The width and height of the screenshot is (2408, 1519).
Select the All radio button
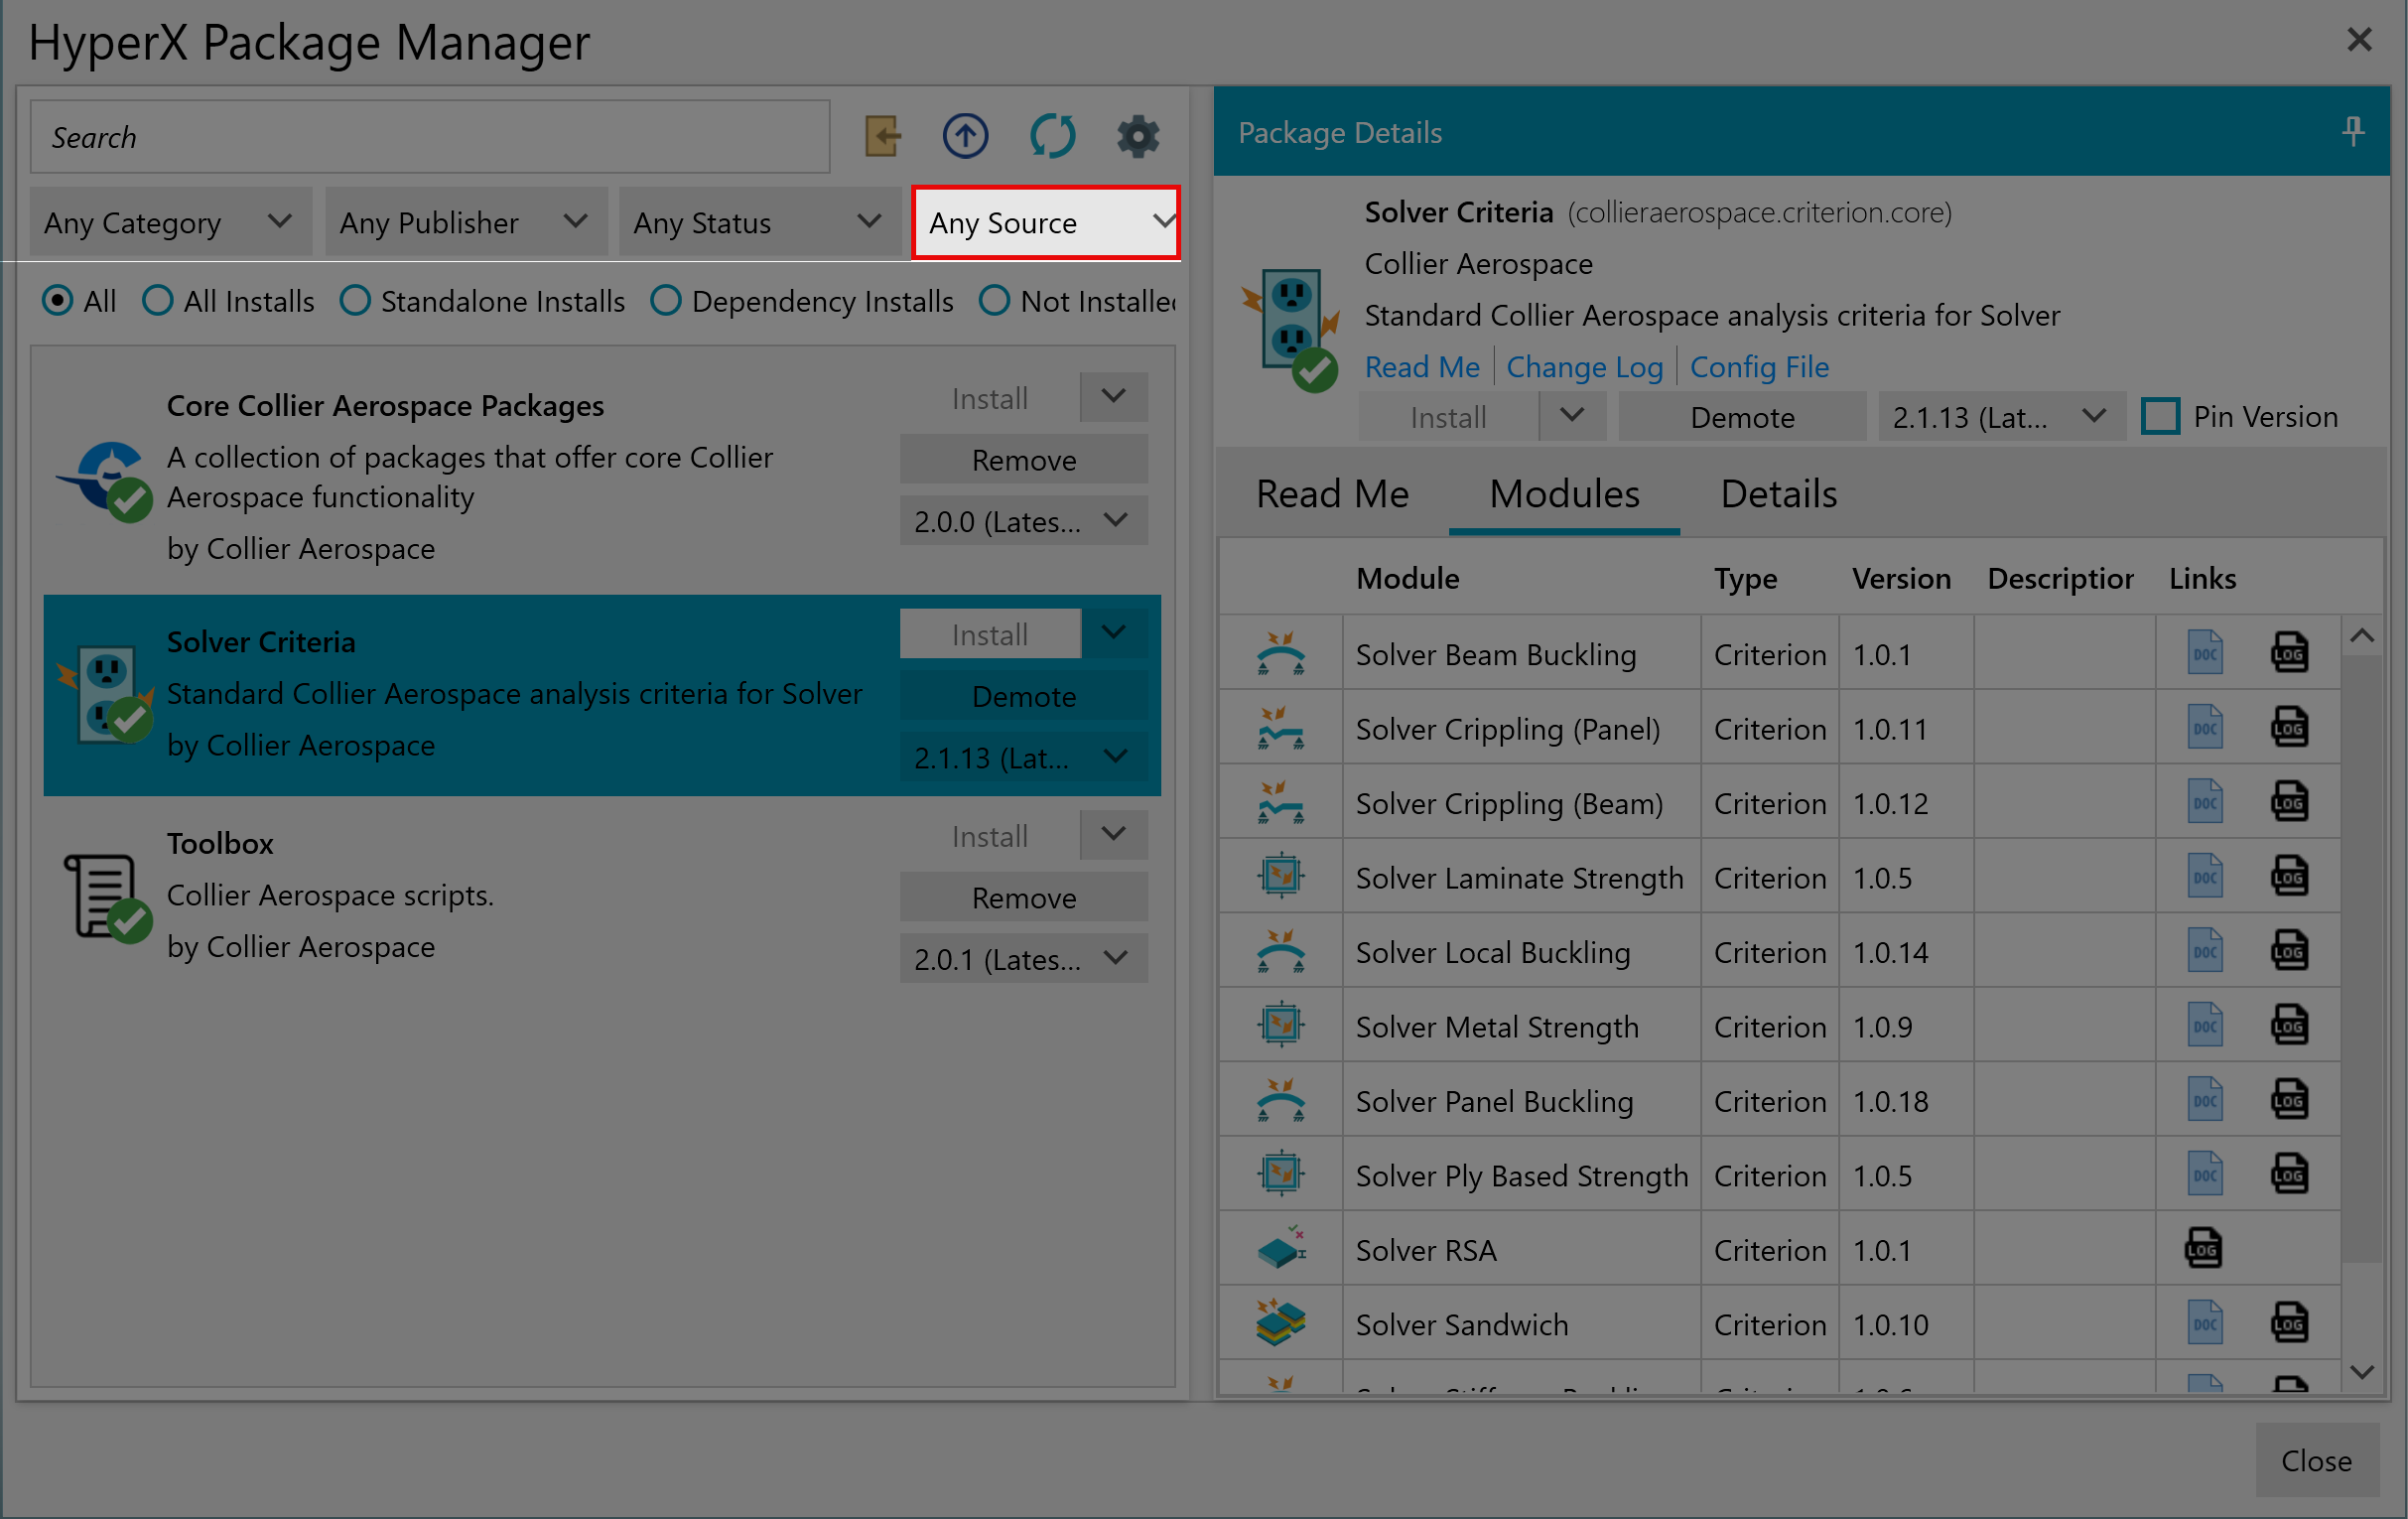tap(58, 301)
